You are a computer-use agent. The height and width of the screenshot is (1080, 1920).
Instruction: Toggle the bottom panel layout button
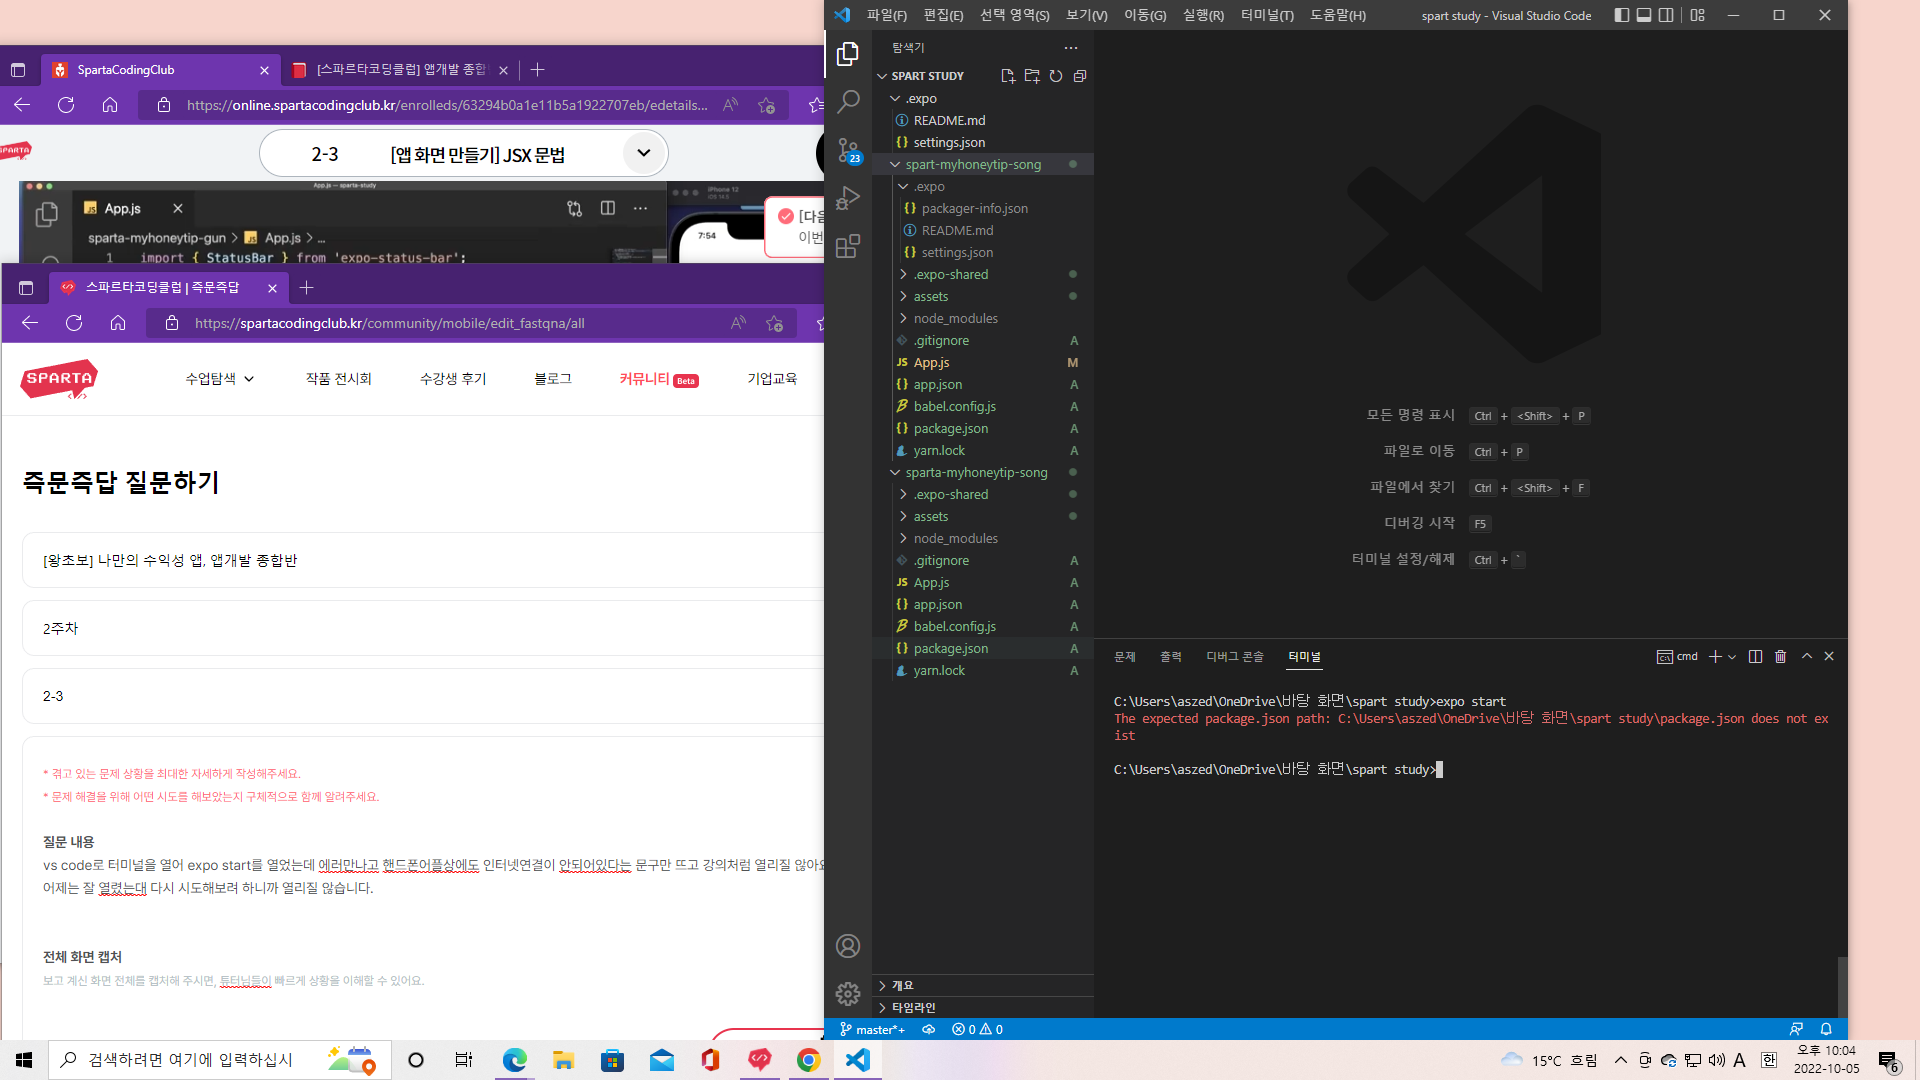click(1644, 15)
